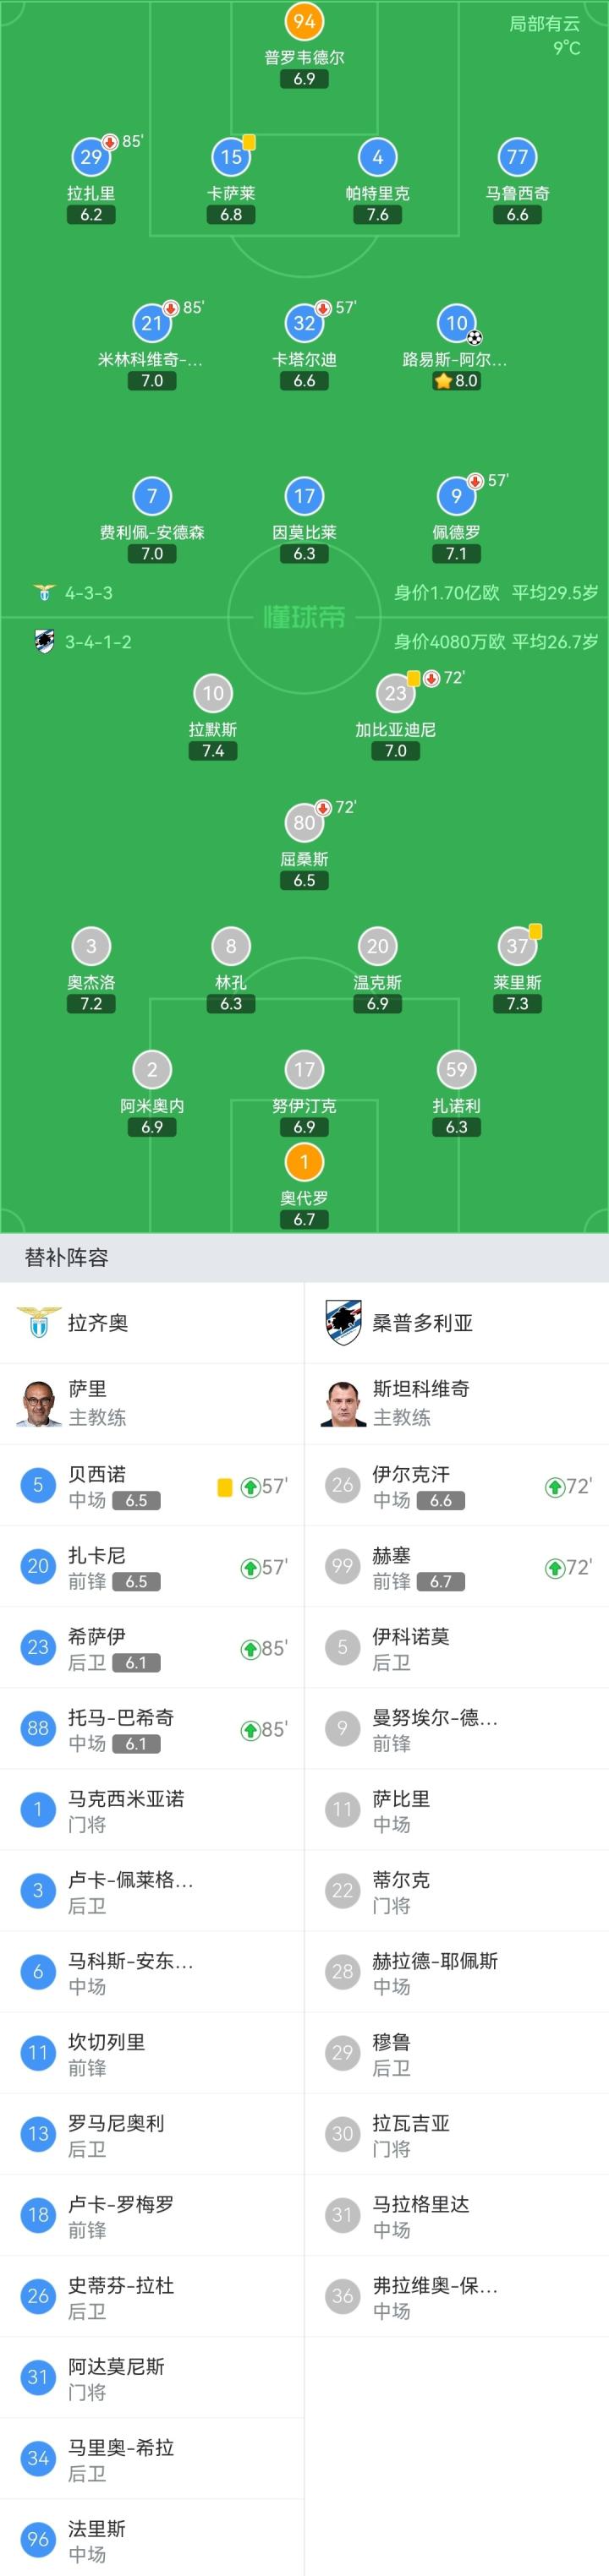Select player 路易斯-阿尔贝托 number 10 circle
The width and height of the screenshot is (609, 2576).
pyautogui.click(x=456, y=323)
